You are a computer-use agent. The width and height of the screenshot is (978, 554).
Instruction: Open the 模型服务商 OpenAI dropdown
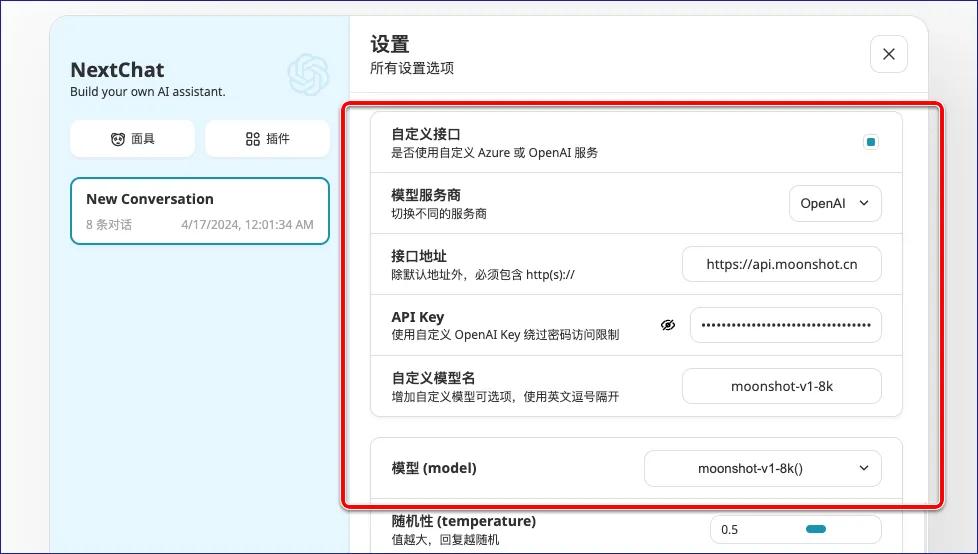click(x=834, y=203)
